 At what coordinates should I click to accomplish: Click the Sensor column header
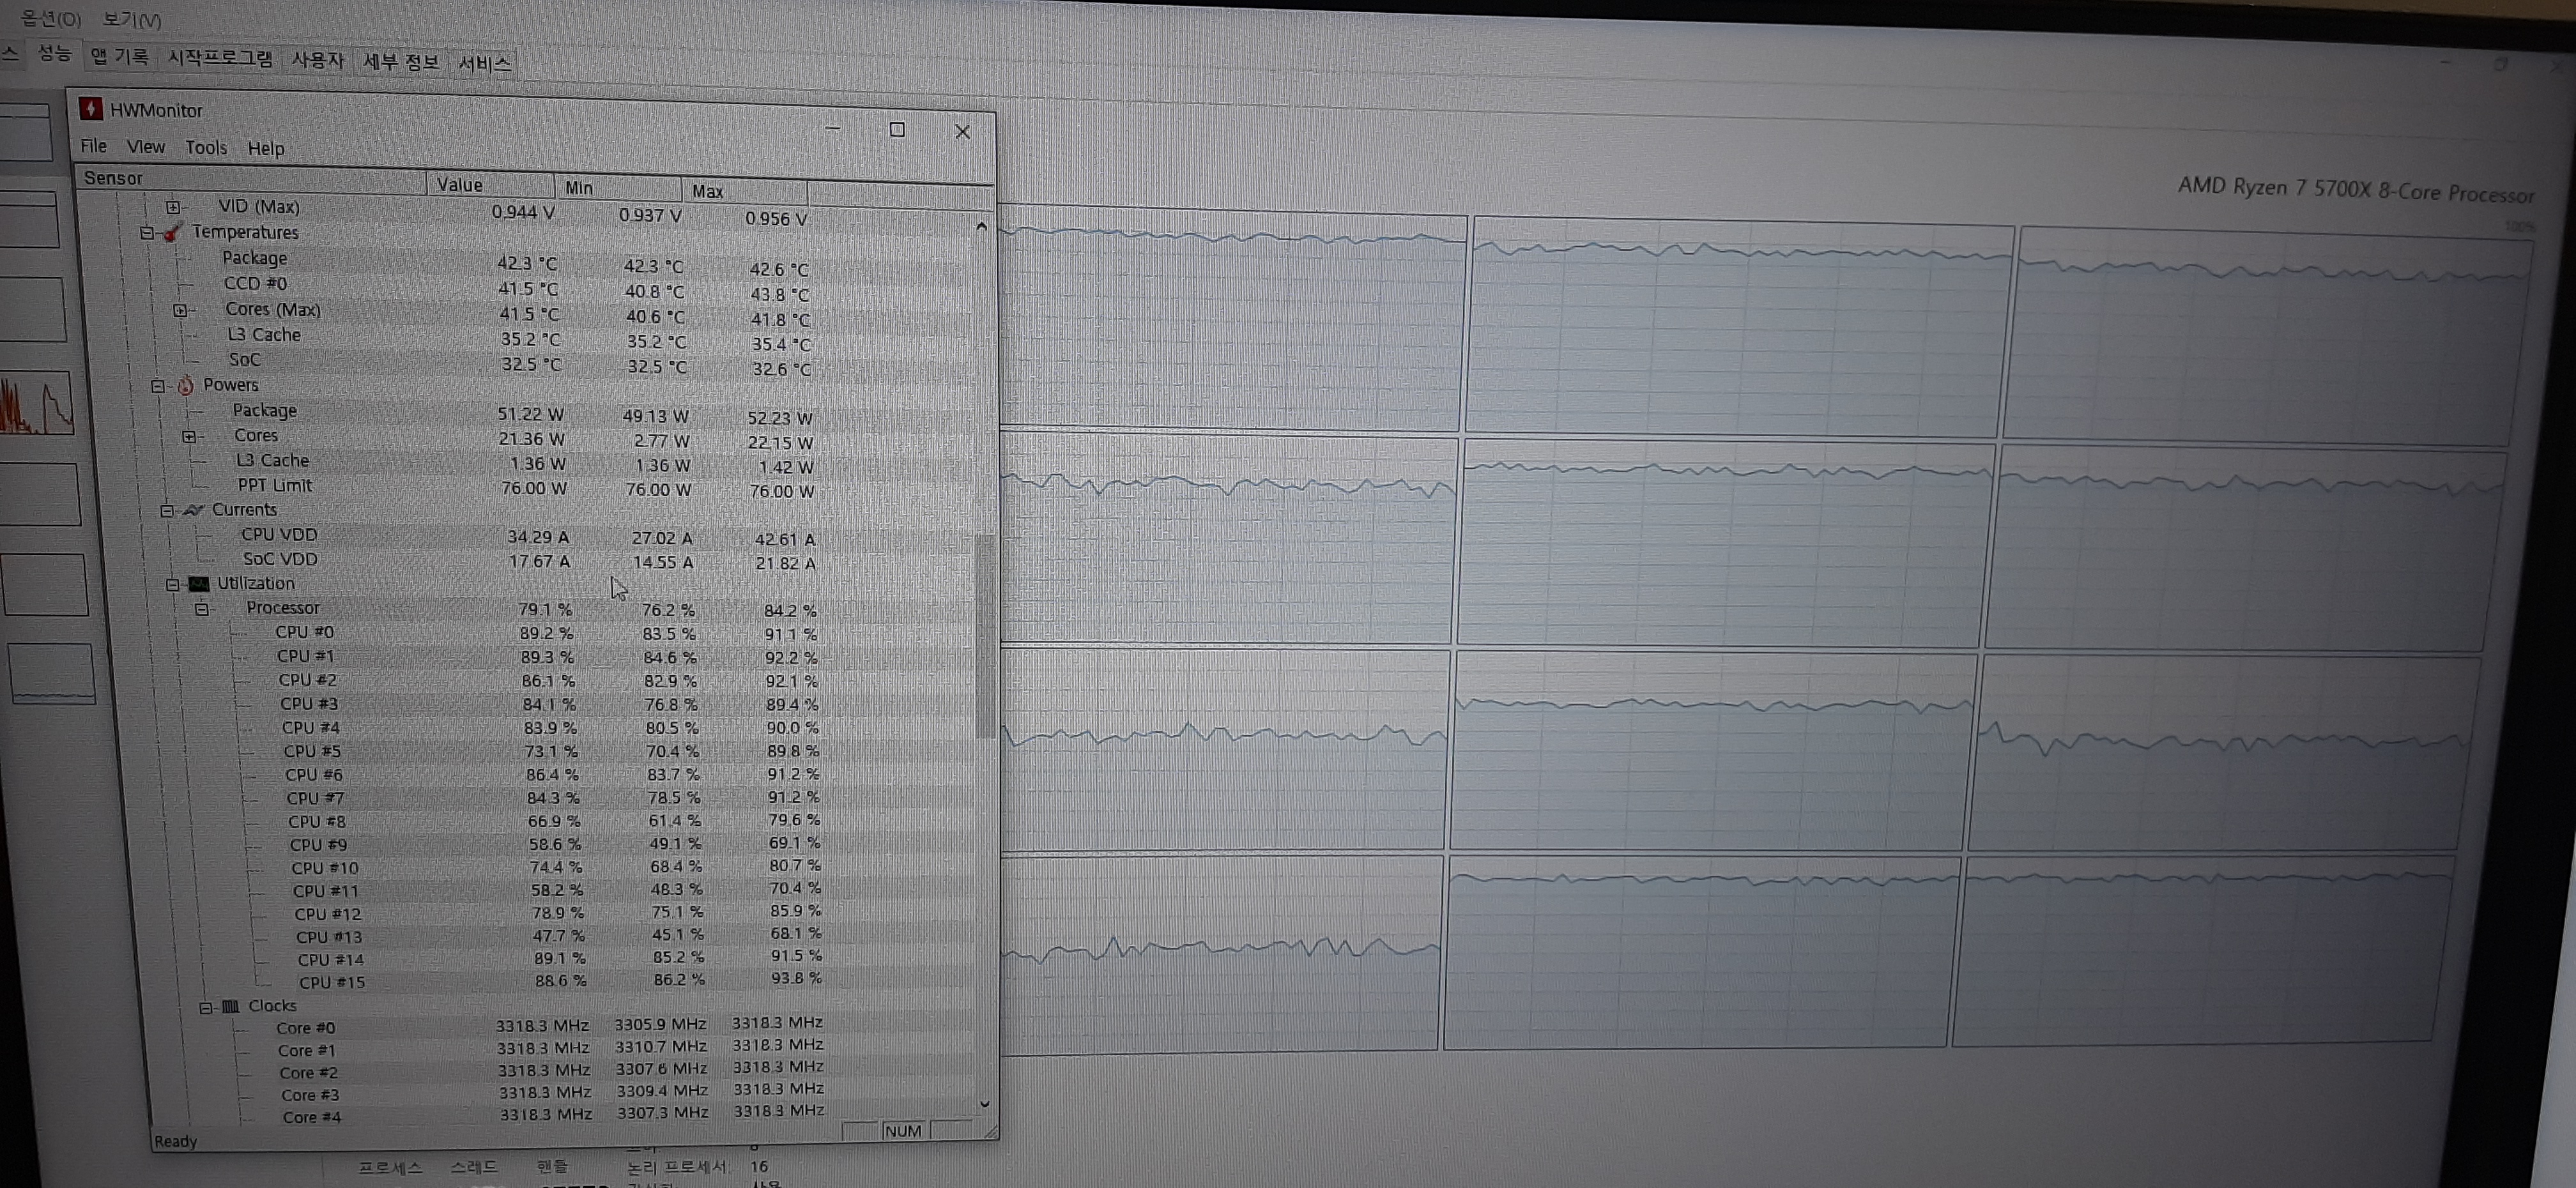252,180
